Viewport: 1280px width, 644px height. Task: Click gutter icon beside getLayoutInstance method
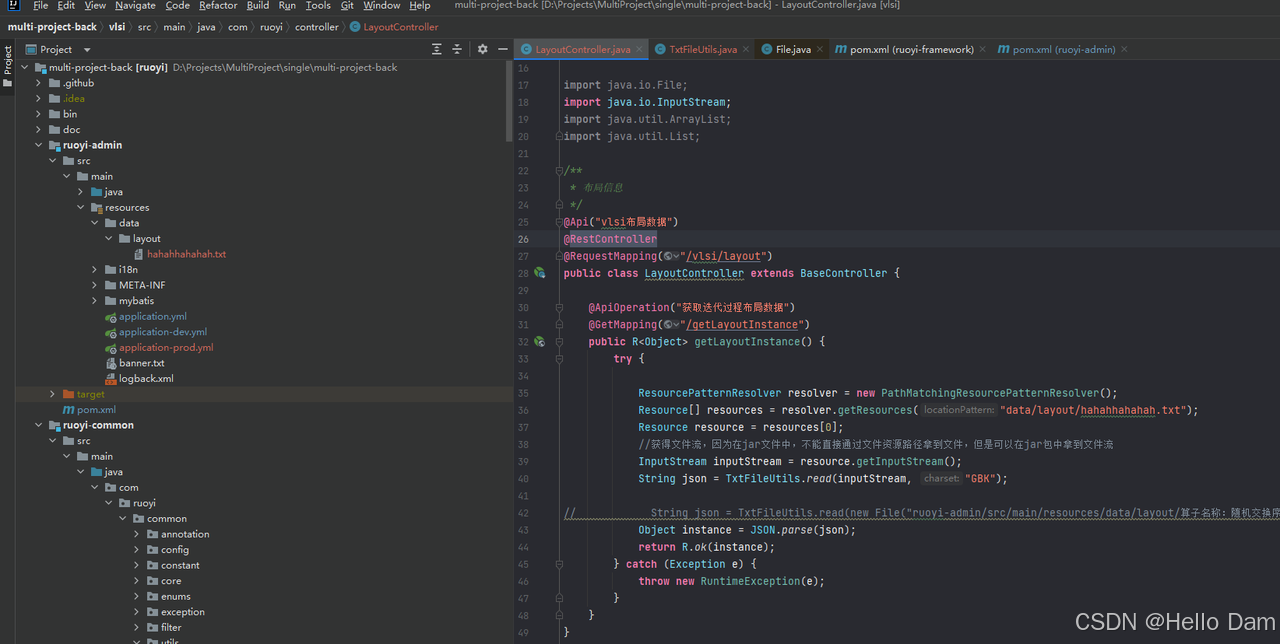[539, 341]
